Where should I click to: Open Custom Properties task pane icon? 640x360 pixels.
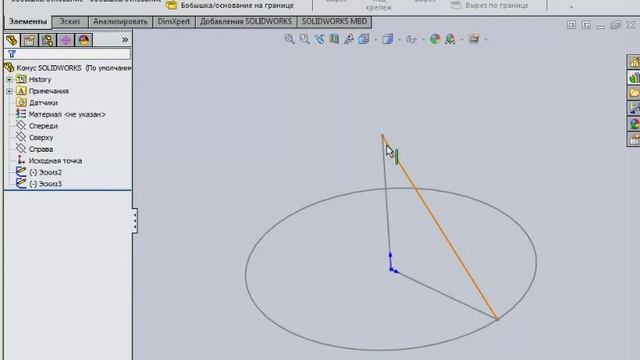(634, 140)
